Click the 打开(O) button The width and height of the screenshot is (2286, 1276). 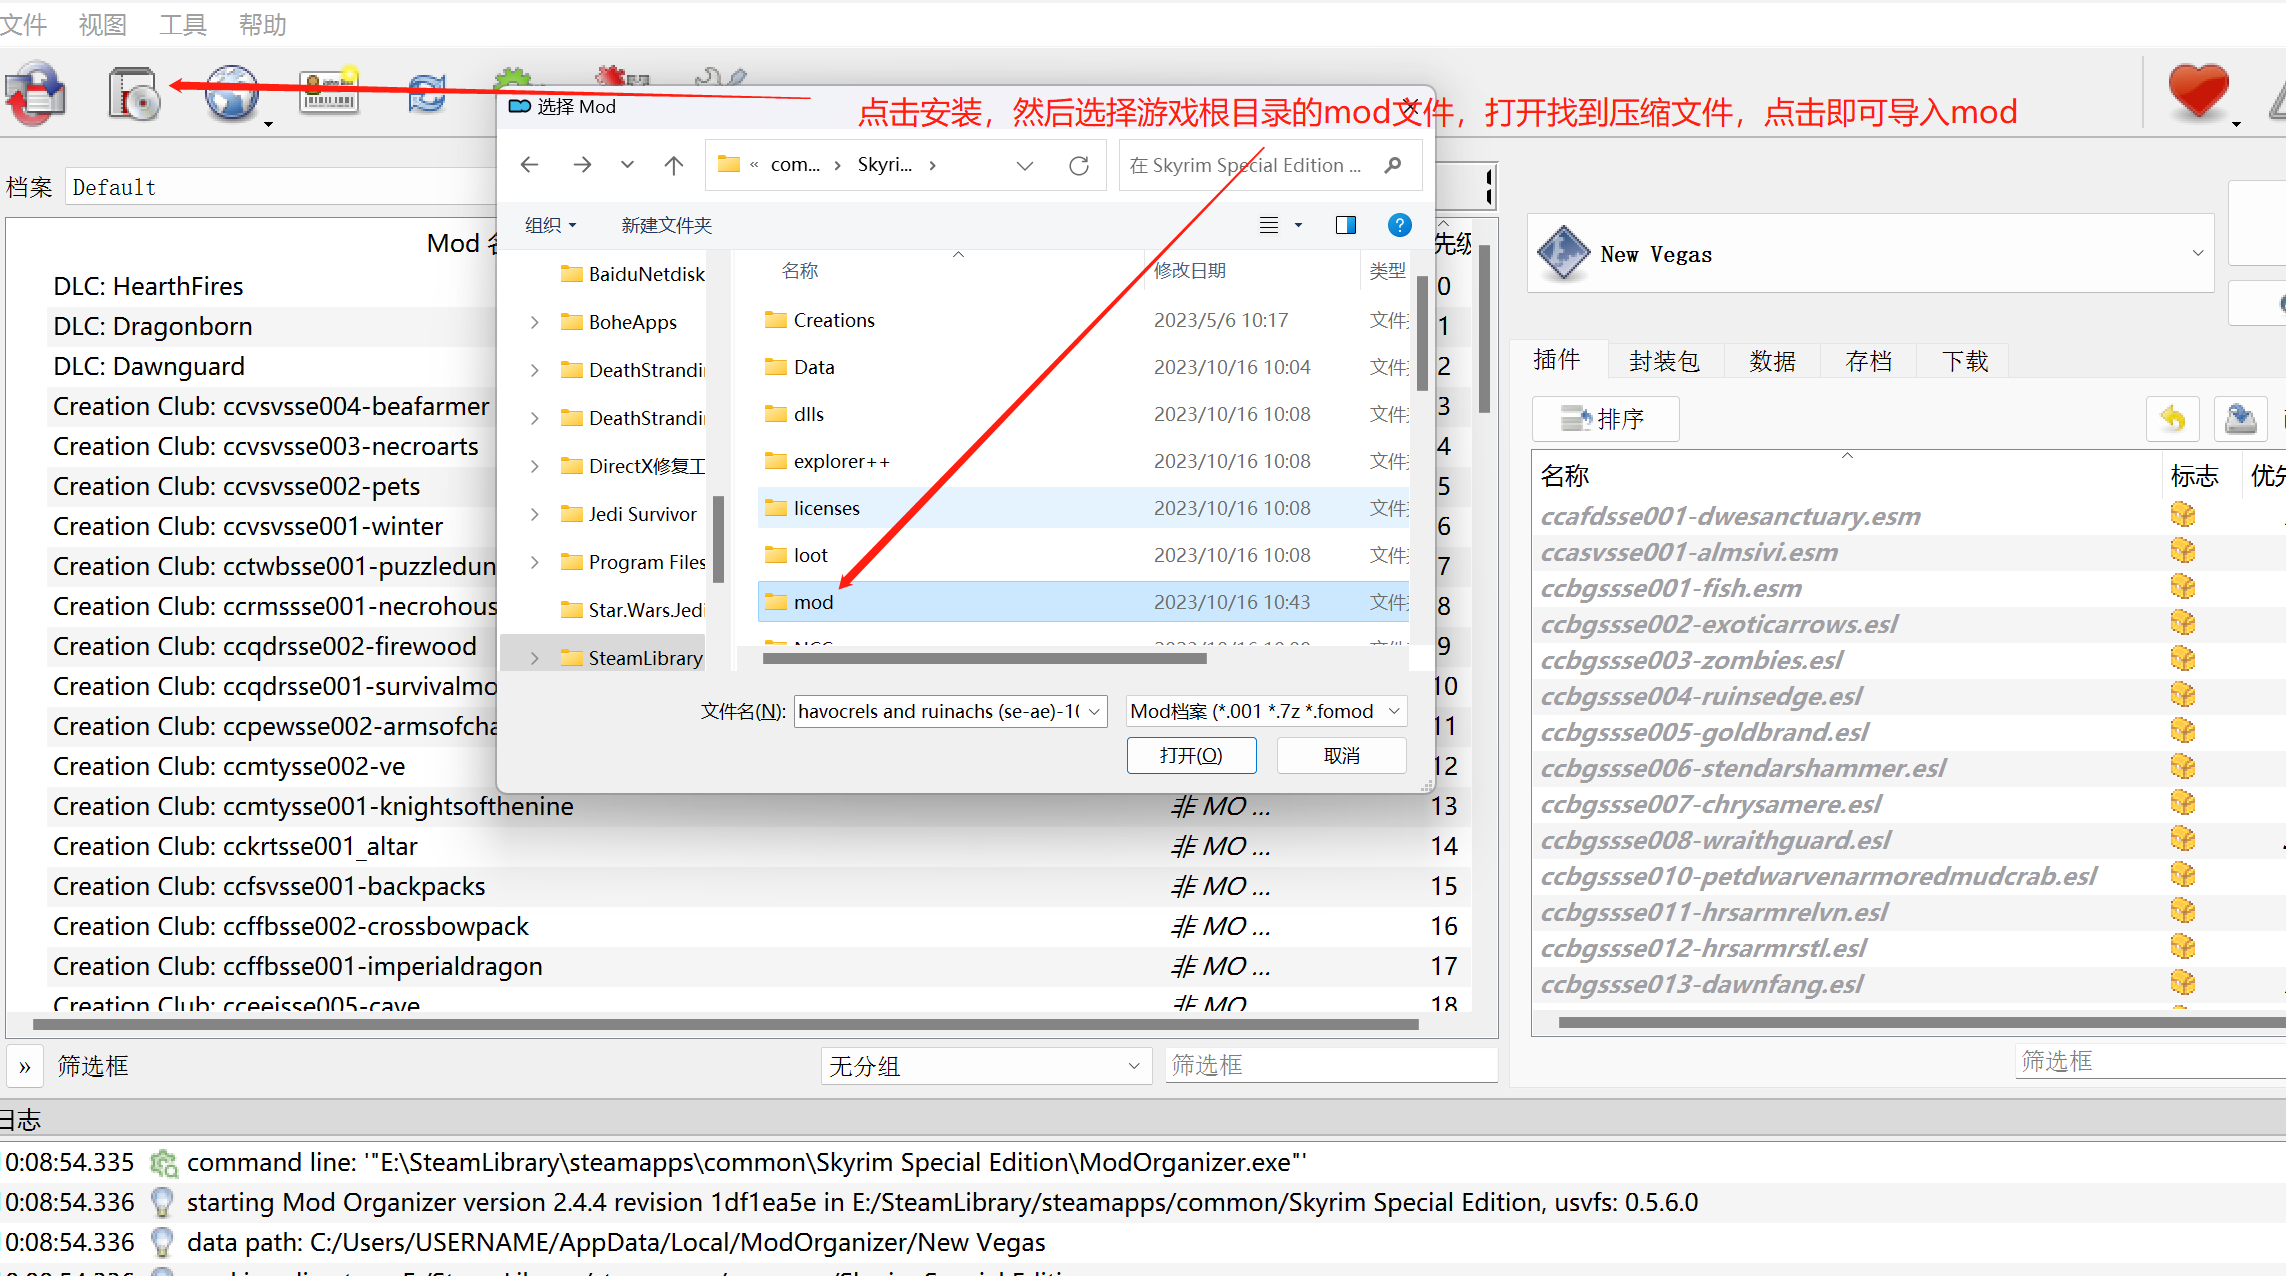click(x=1190, y=755)
